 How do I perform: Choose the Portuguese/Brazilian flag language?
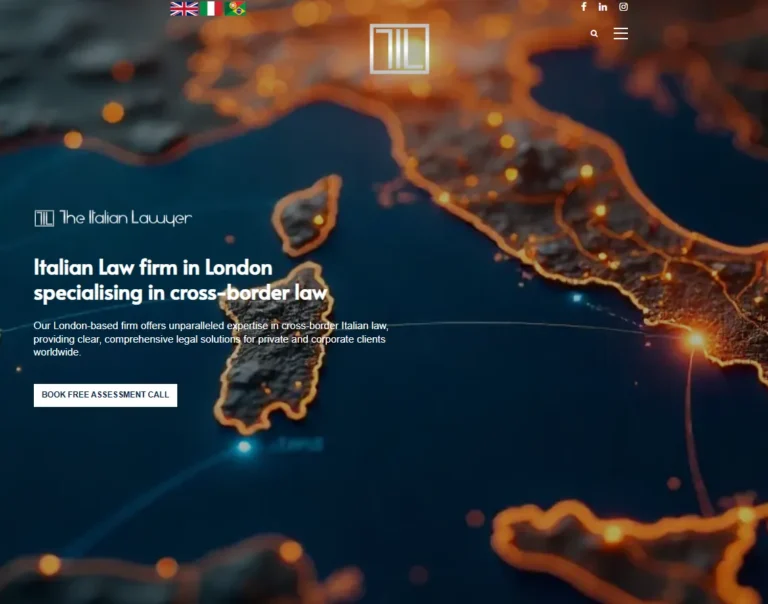(236, 9)
